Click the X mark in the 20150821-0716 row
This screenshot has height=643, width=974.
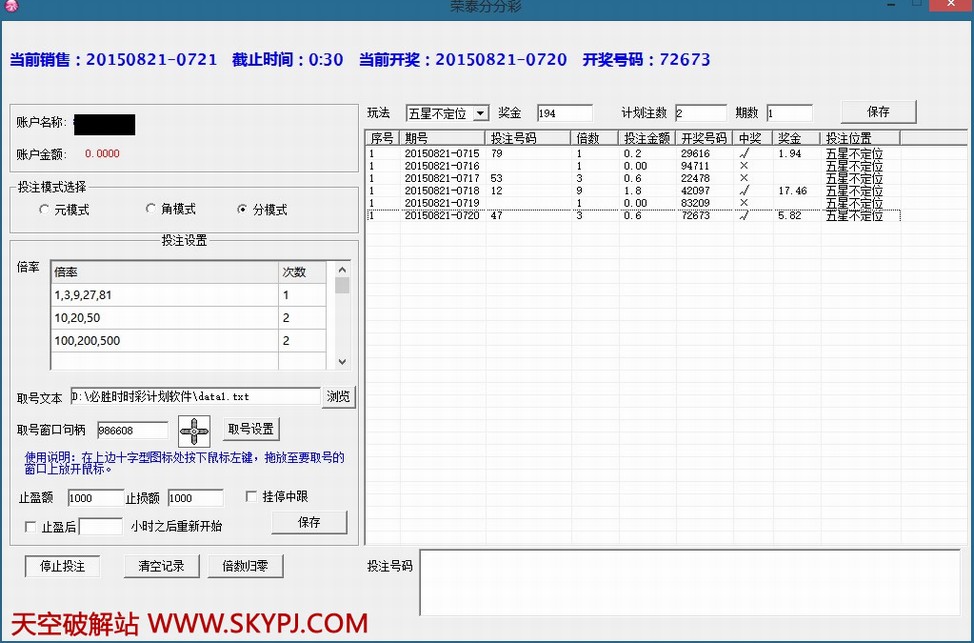click(x=743, y=166)
